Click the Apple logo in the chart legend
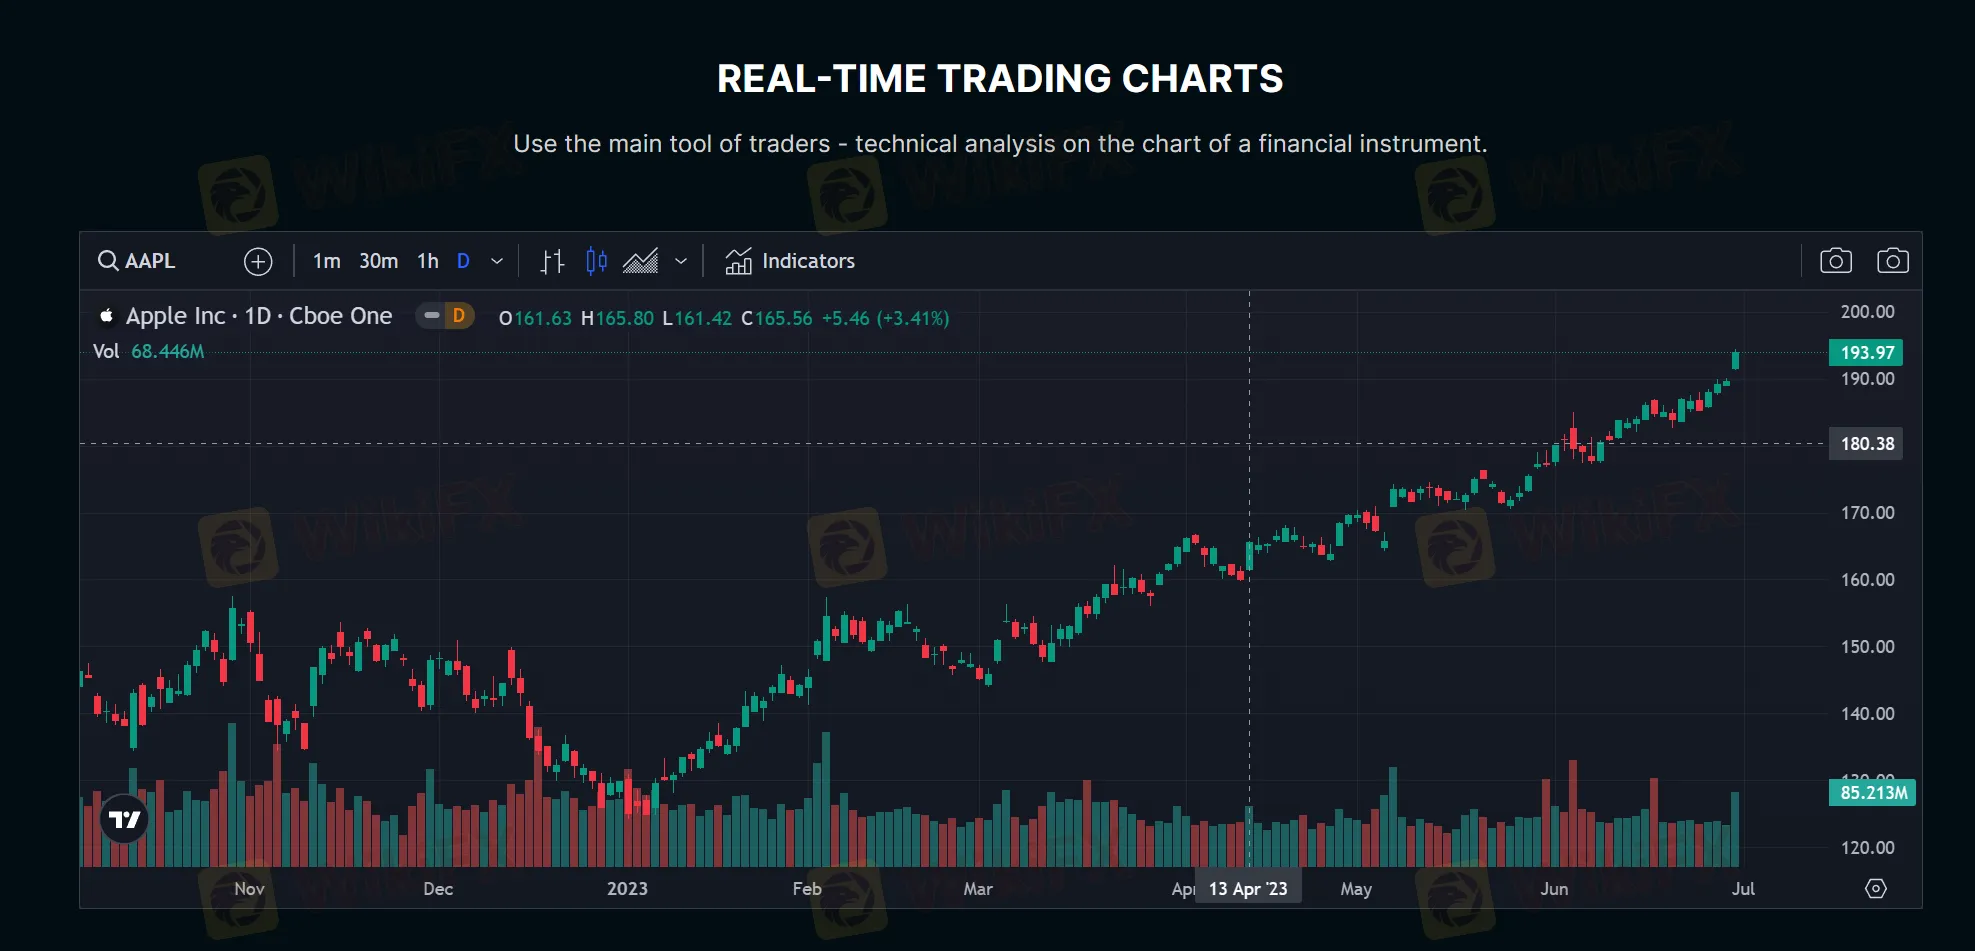This screenshot has width=1975, height=951. click(x=106, y=316)
